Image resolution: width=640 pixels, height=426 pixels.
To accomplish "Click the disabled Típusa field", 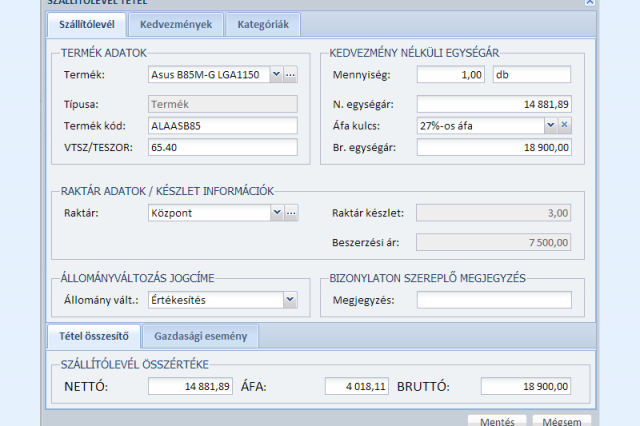I will pos(223,104).
